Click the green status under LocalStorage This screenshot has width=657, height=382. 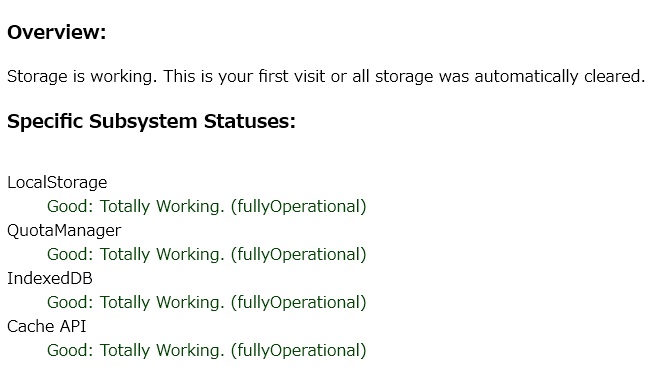pos(207,206)
